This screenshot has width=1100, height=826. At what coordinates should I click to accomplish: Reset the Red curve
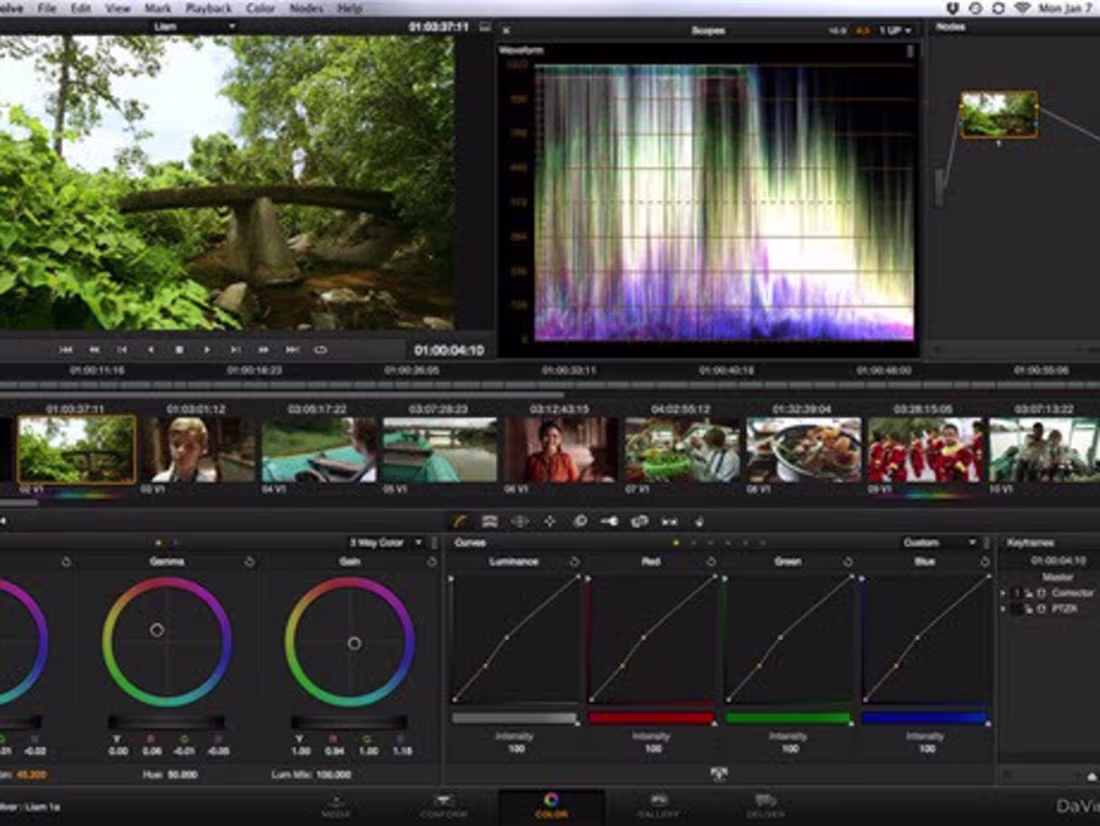click(711, 562)
